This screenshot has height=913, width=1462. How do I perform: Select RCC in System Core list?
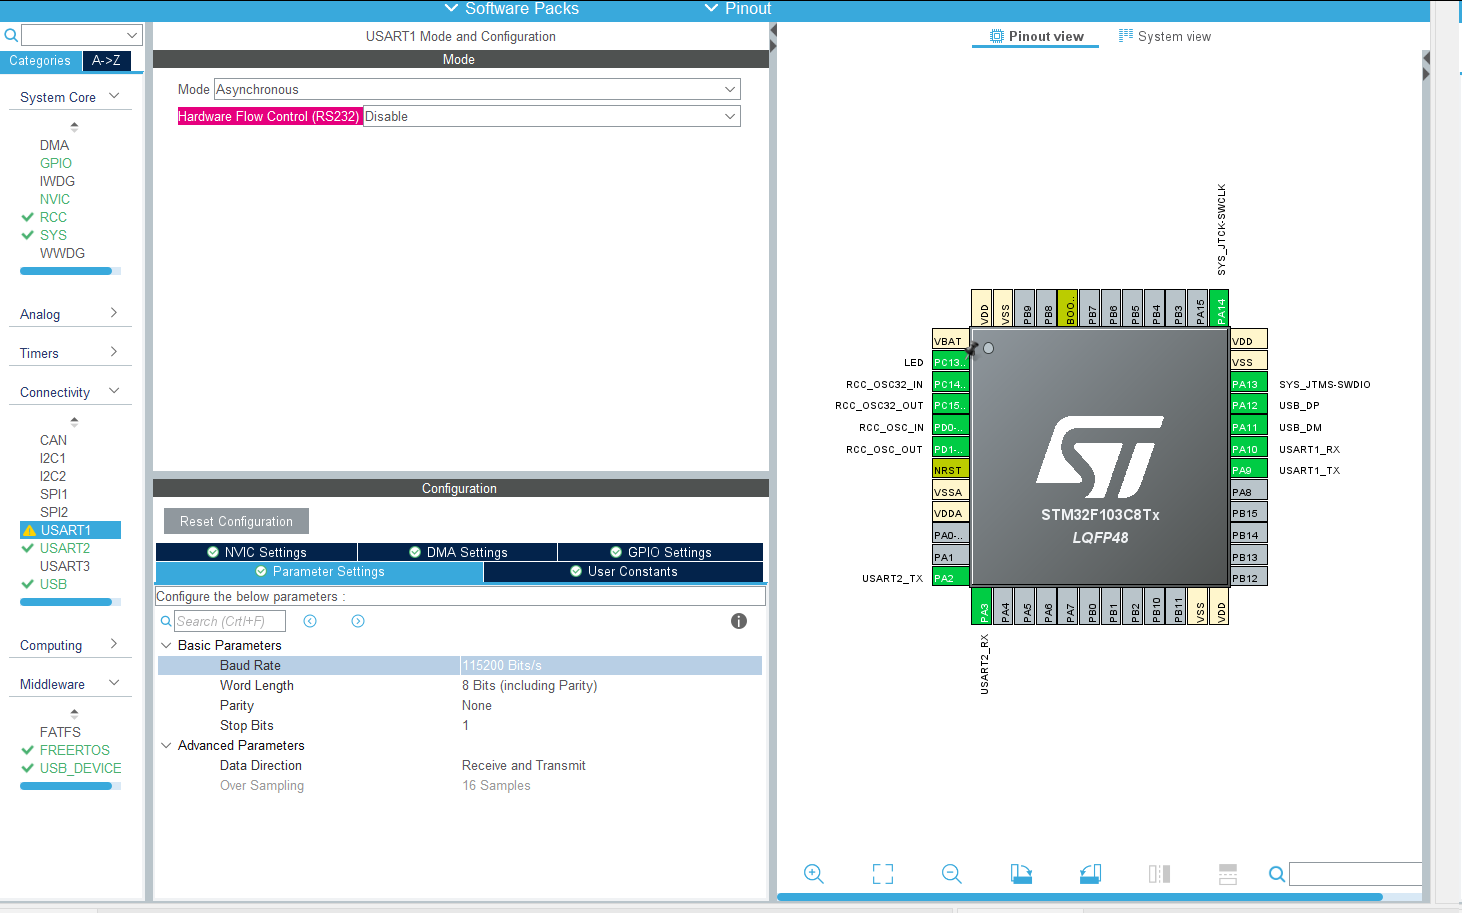pos(53,217)
